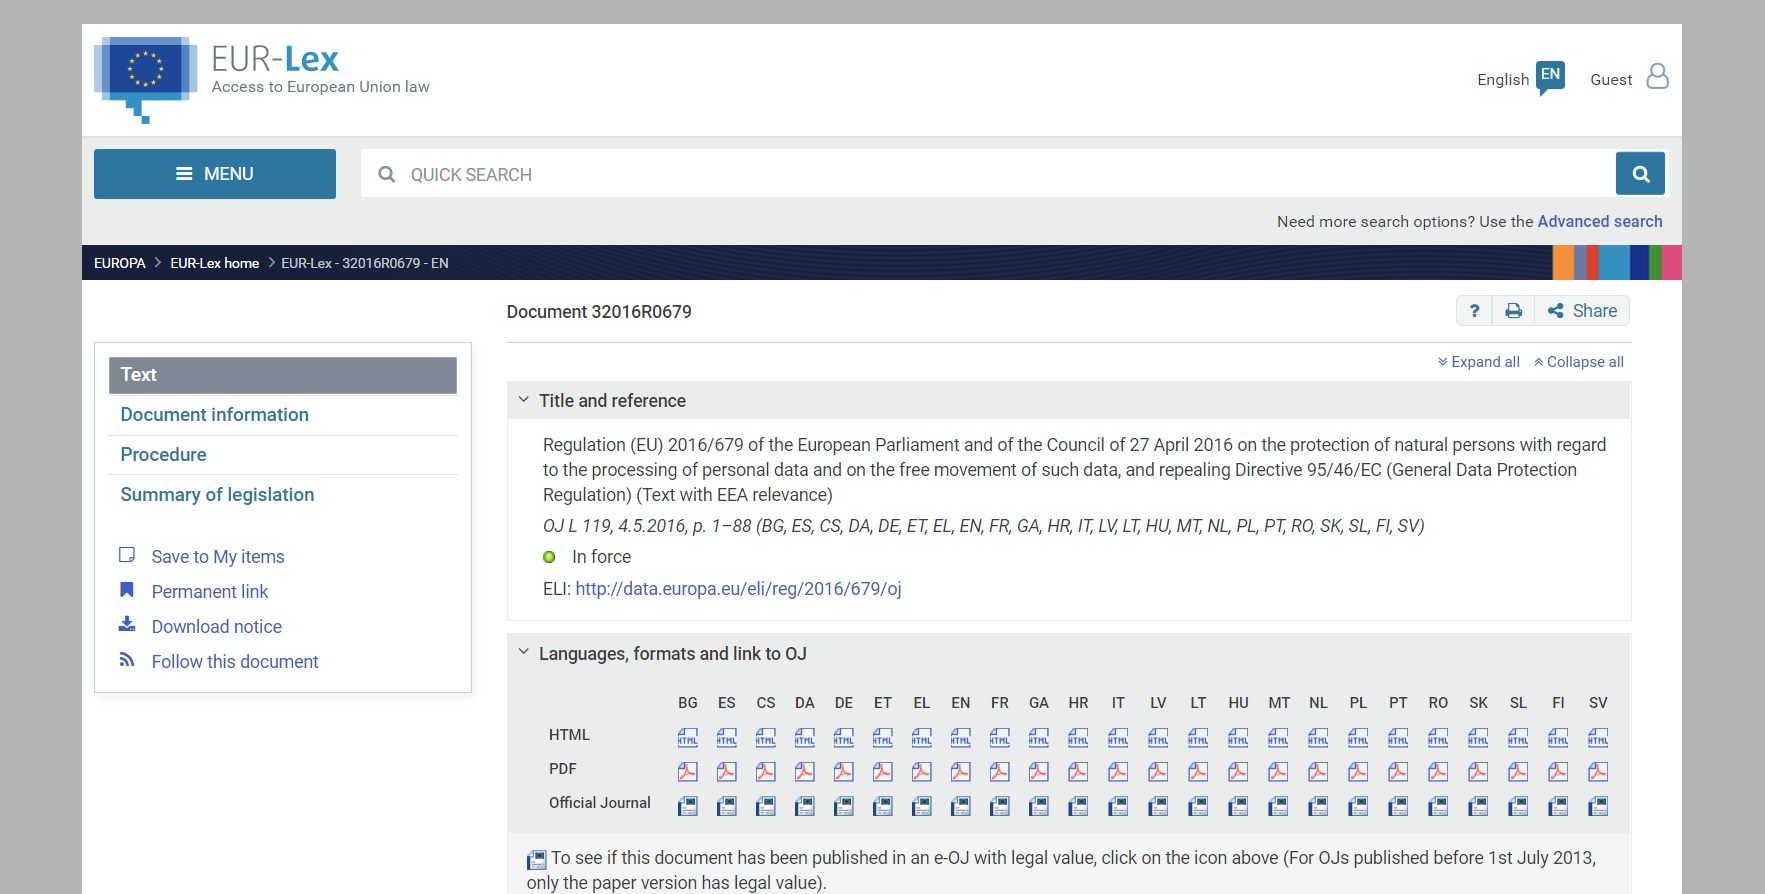Collapse the Title and reference section

523,400
